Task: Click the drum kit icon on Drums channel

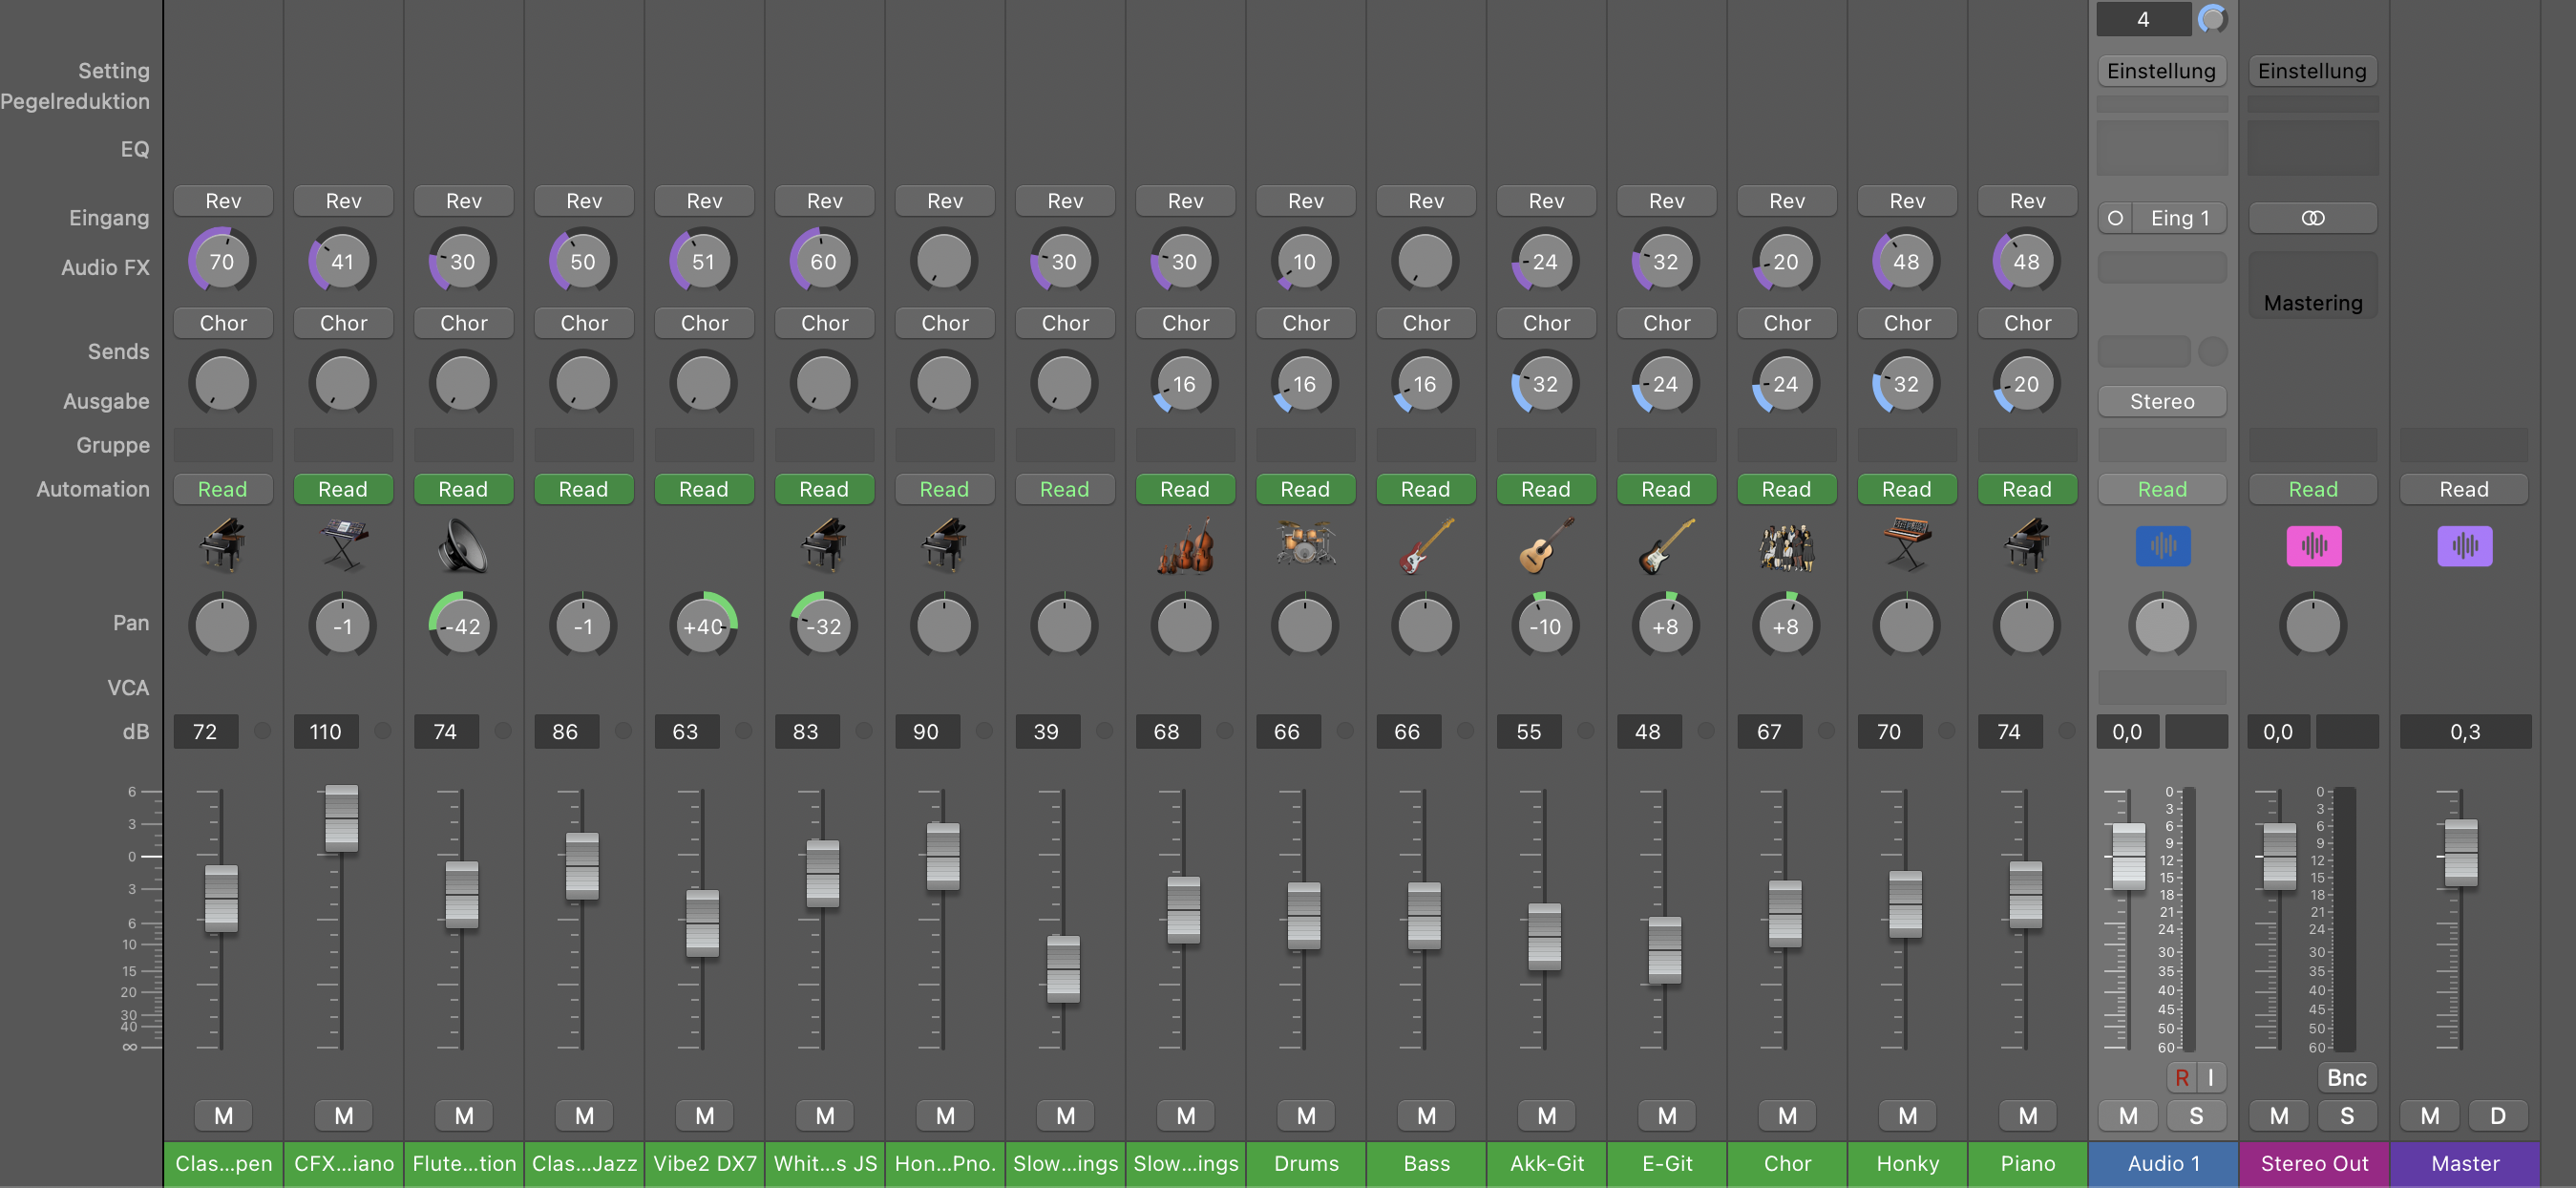Action: point(1305,545)
